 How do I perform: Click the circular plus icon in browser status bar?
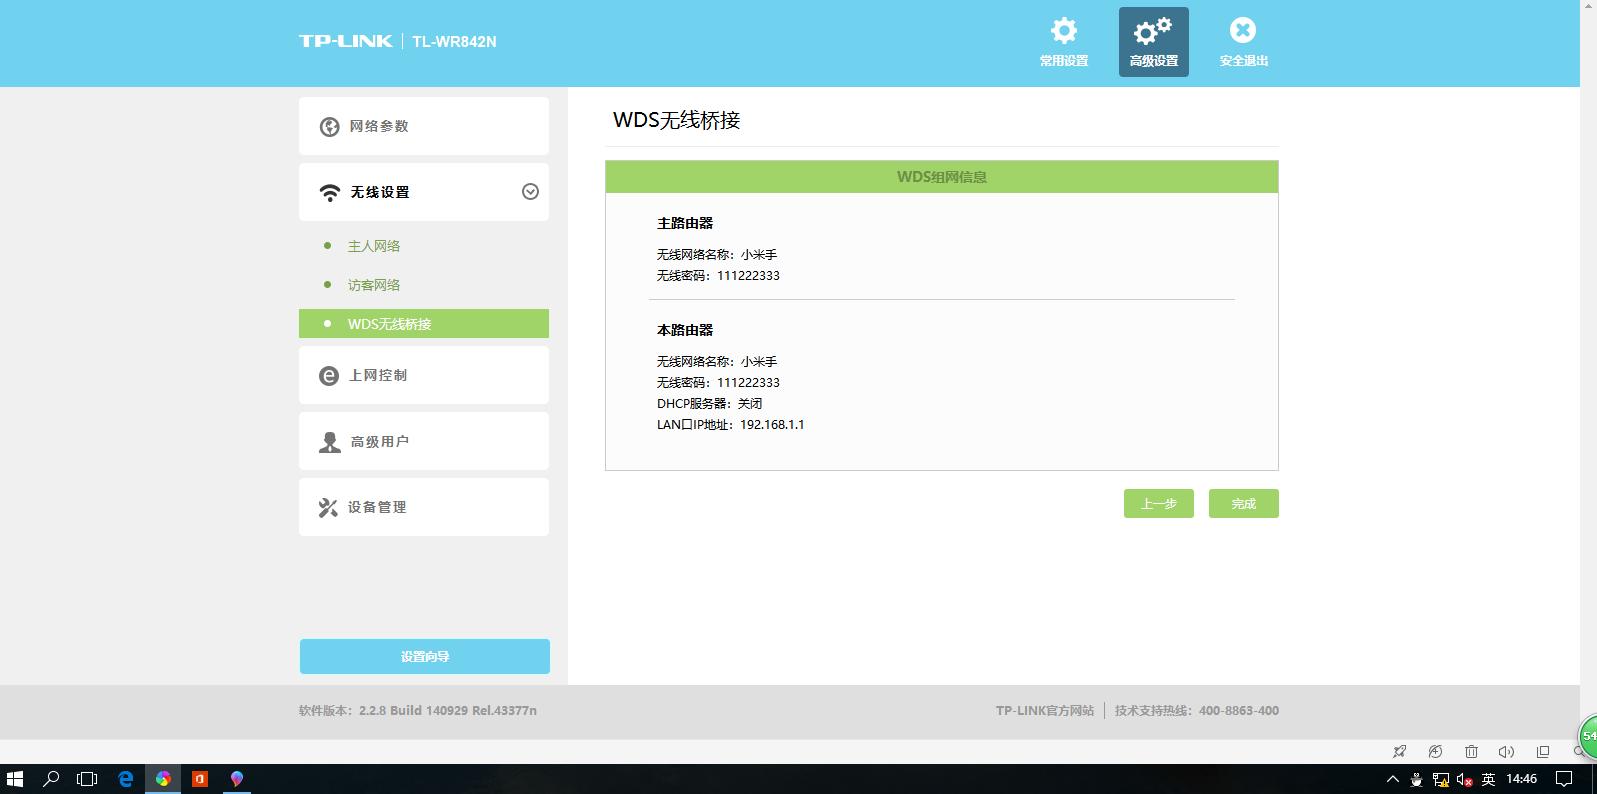pyautogui.click(x=1435, y=751)
